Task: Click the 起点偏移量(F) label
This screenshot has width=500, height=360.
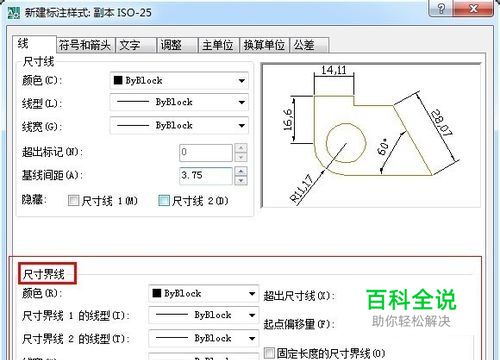Action: [299, 324]
